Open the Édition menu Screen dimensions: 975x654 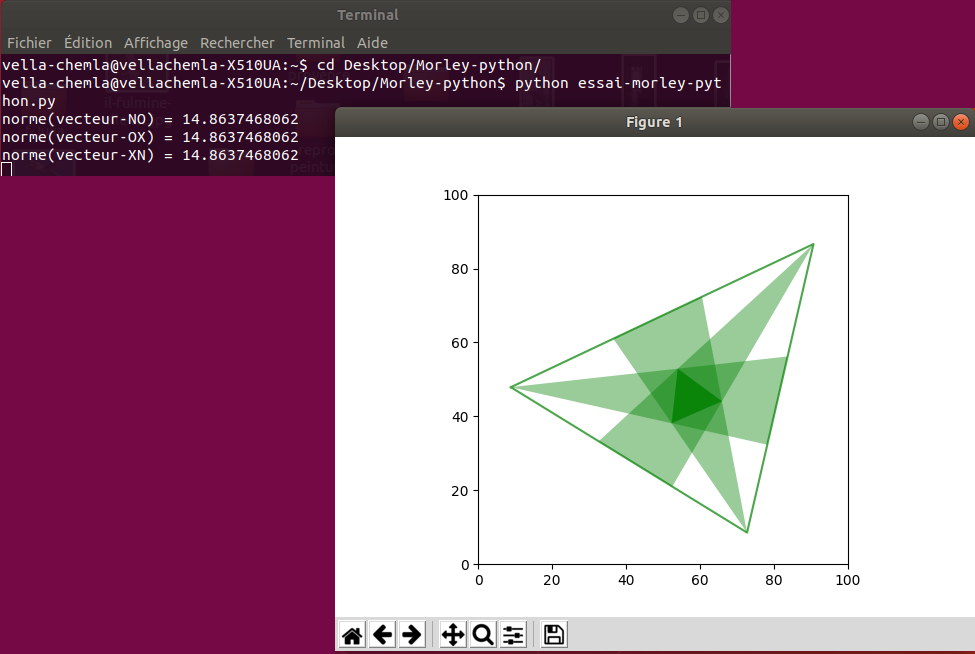click(x=88, y=43)
